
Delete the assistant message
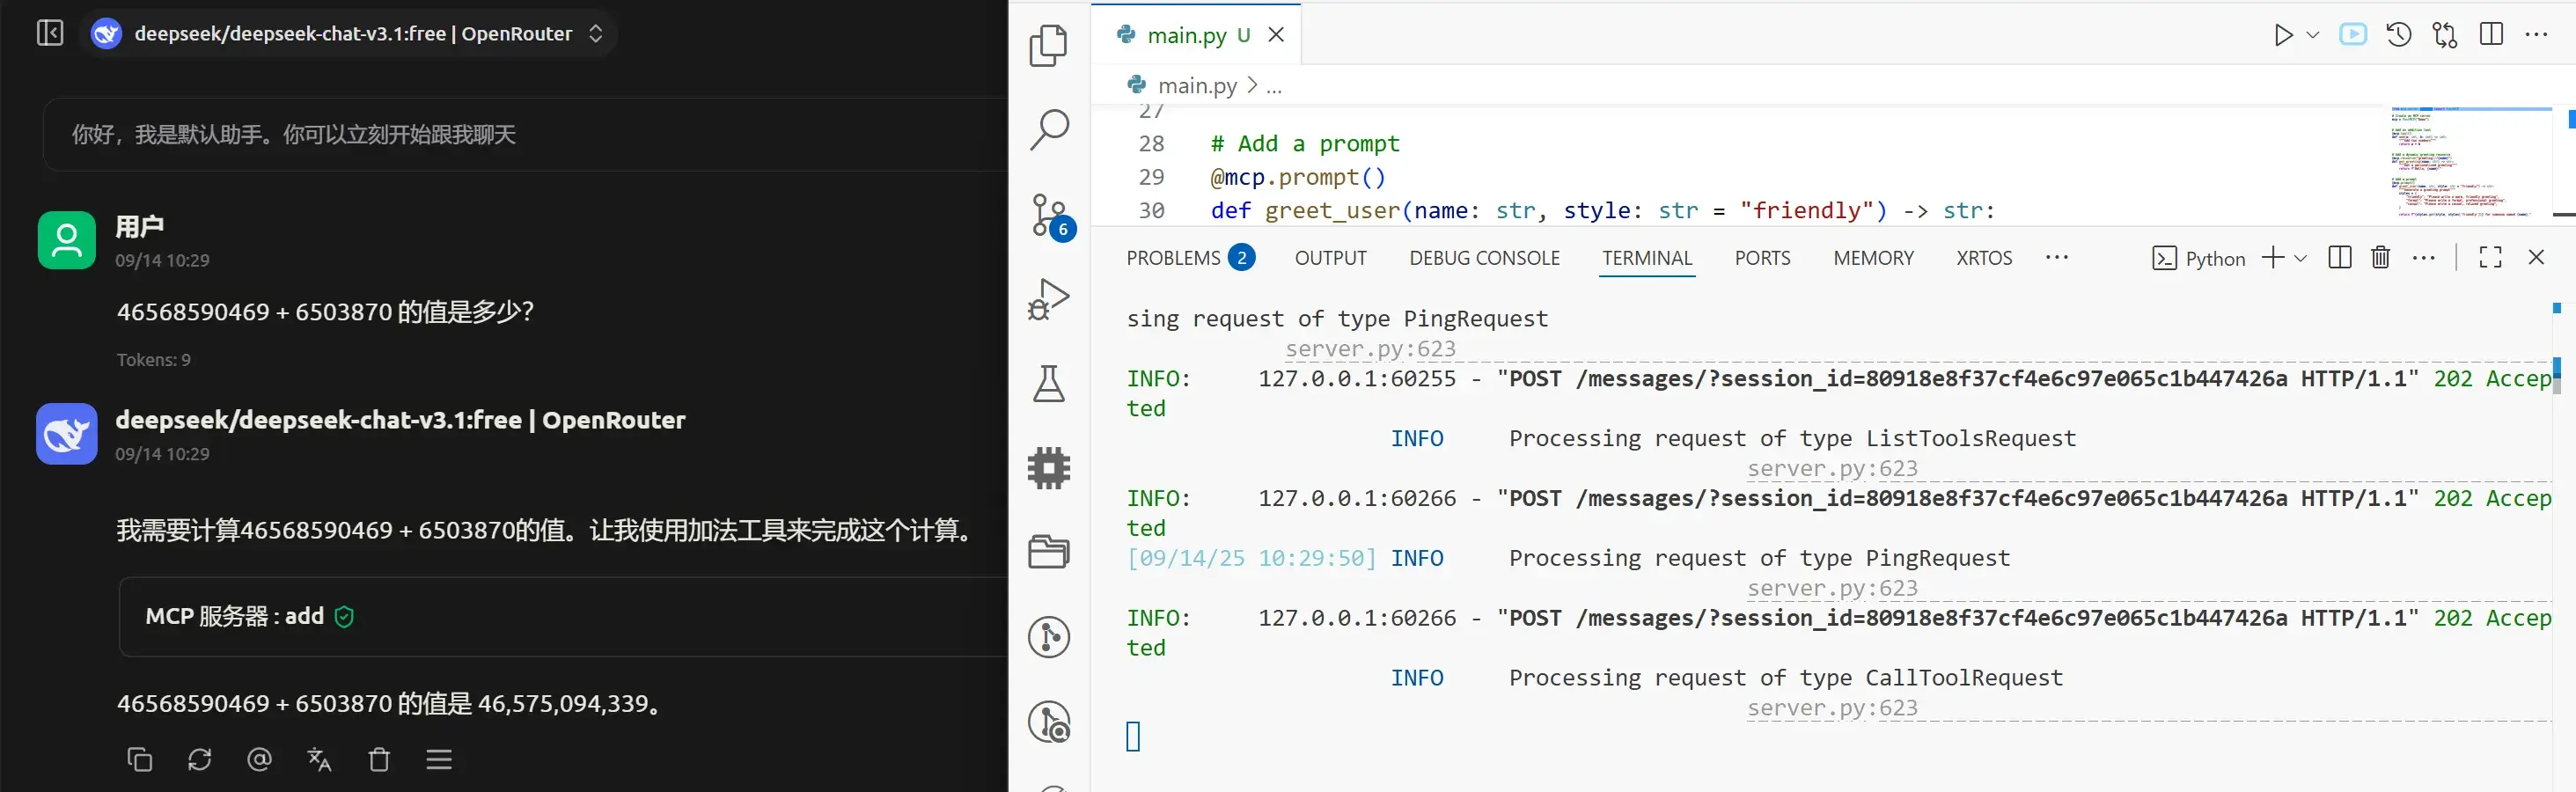pos(379,760)
